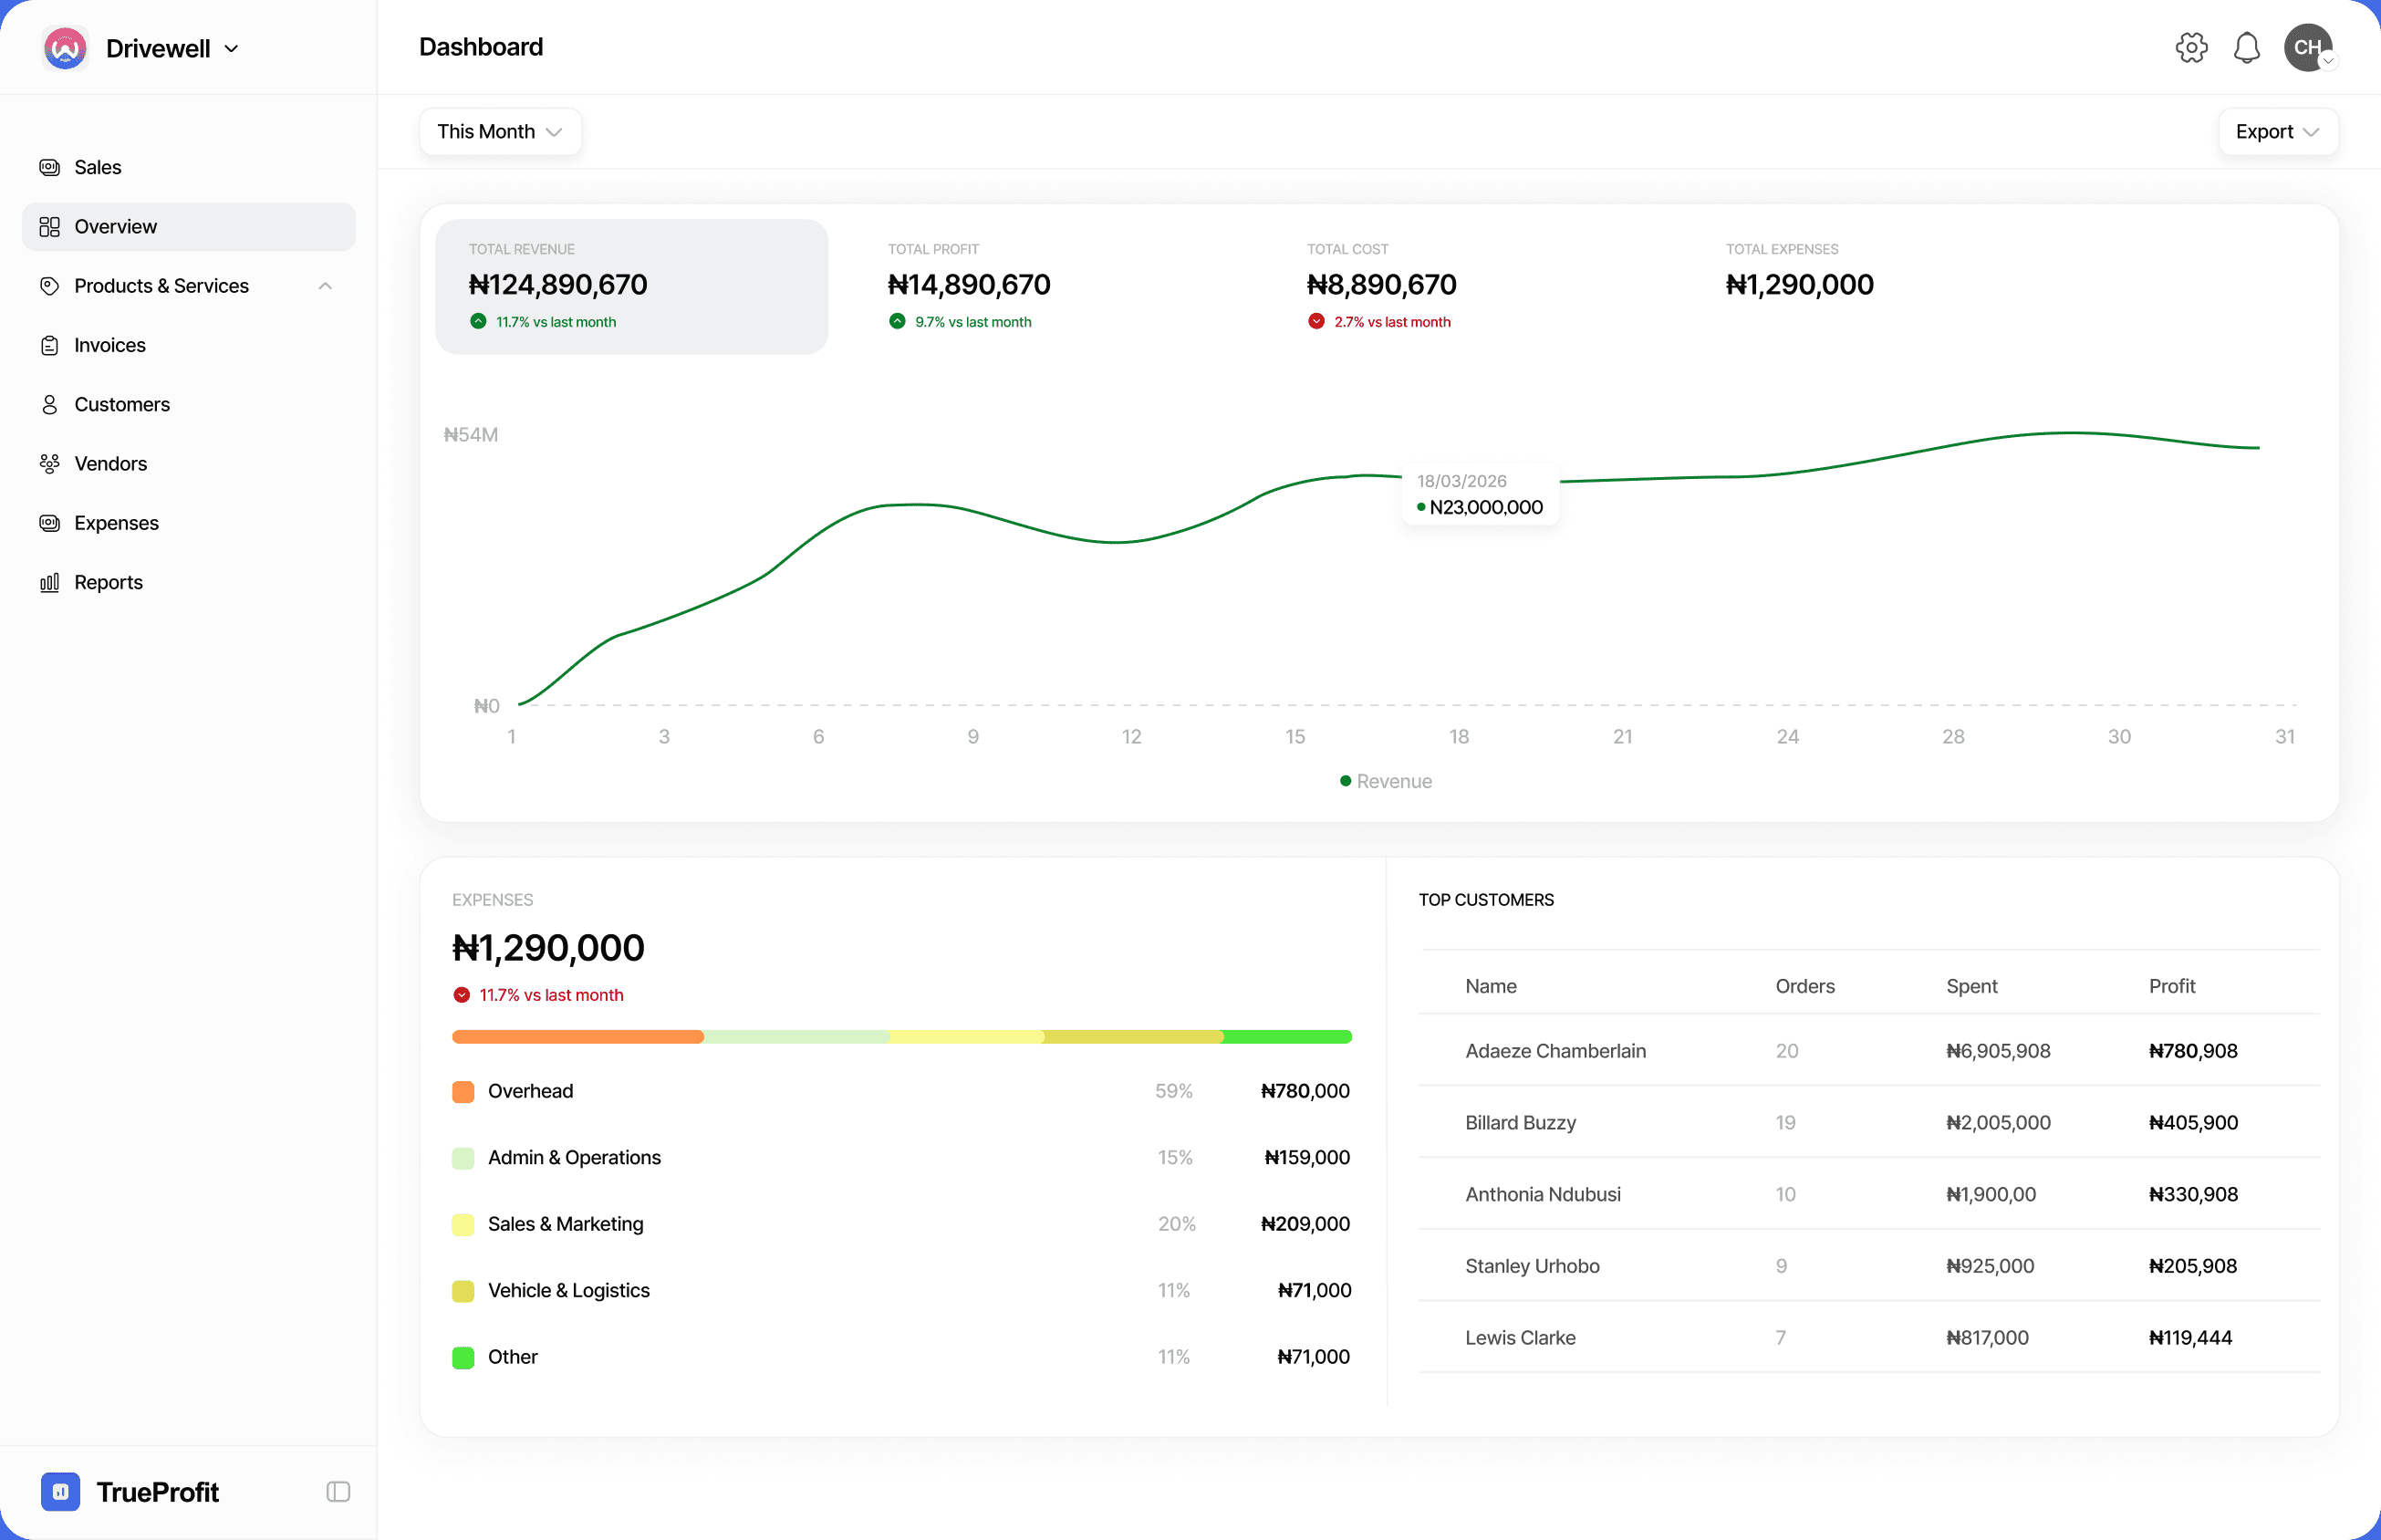Click the ₦119,444 profit value
This screenshot has width=2381, height=1540.
pyautogui.click(x=2190, y=1338)
